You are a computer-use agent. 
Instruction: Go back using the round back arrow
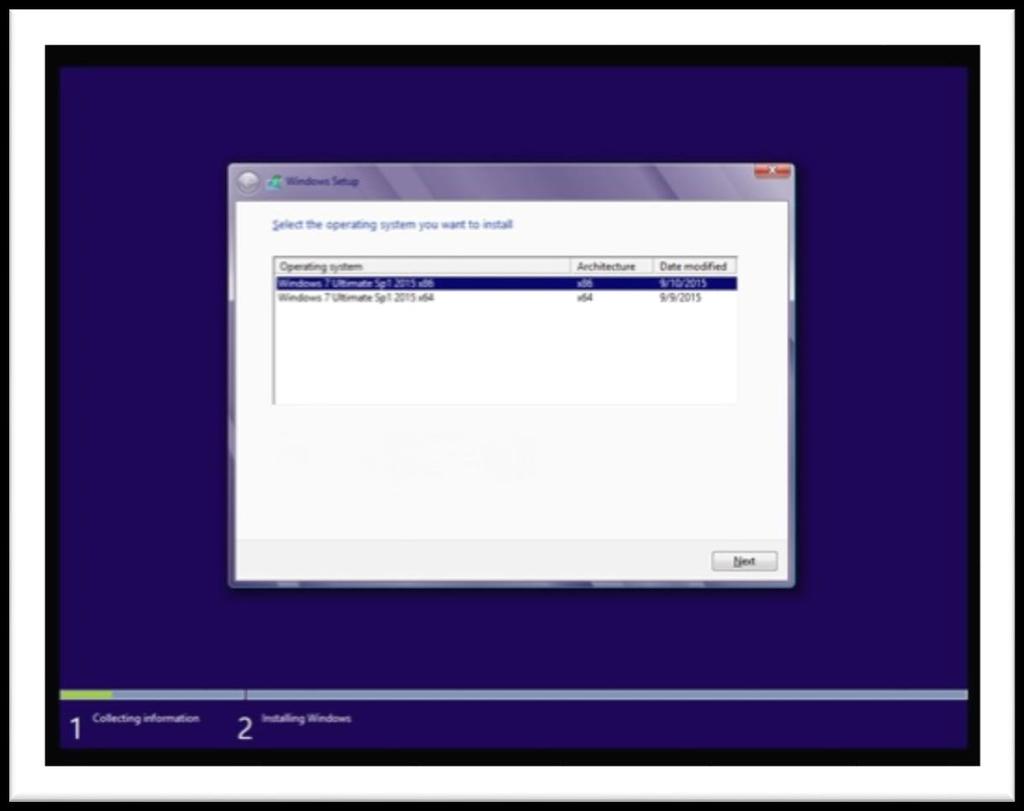pyautogui.click(x=248, y=182)
